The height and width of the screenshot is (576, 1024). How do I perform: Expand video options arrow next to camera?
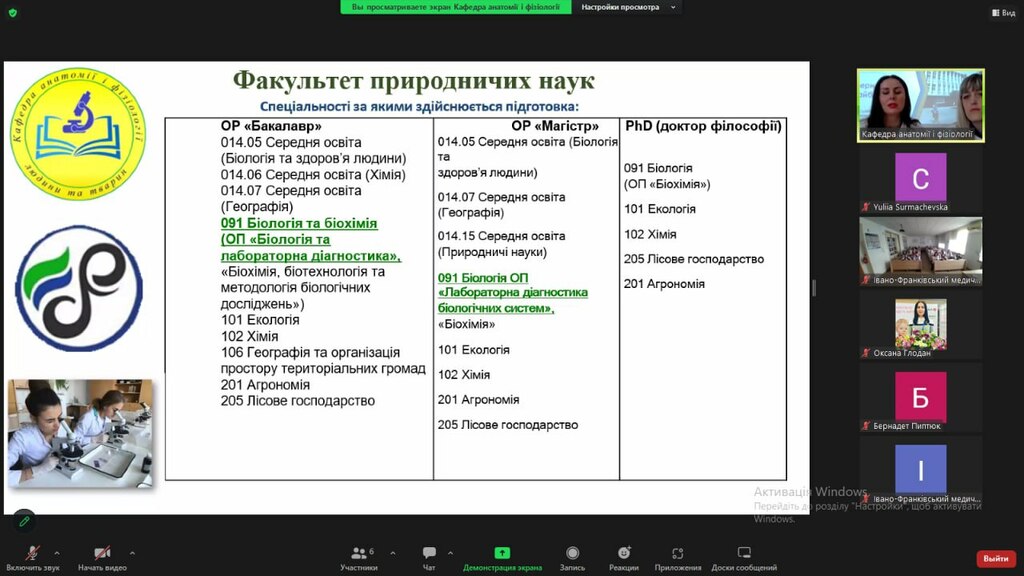[x=132, y=552]
